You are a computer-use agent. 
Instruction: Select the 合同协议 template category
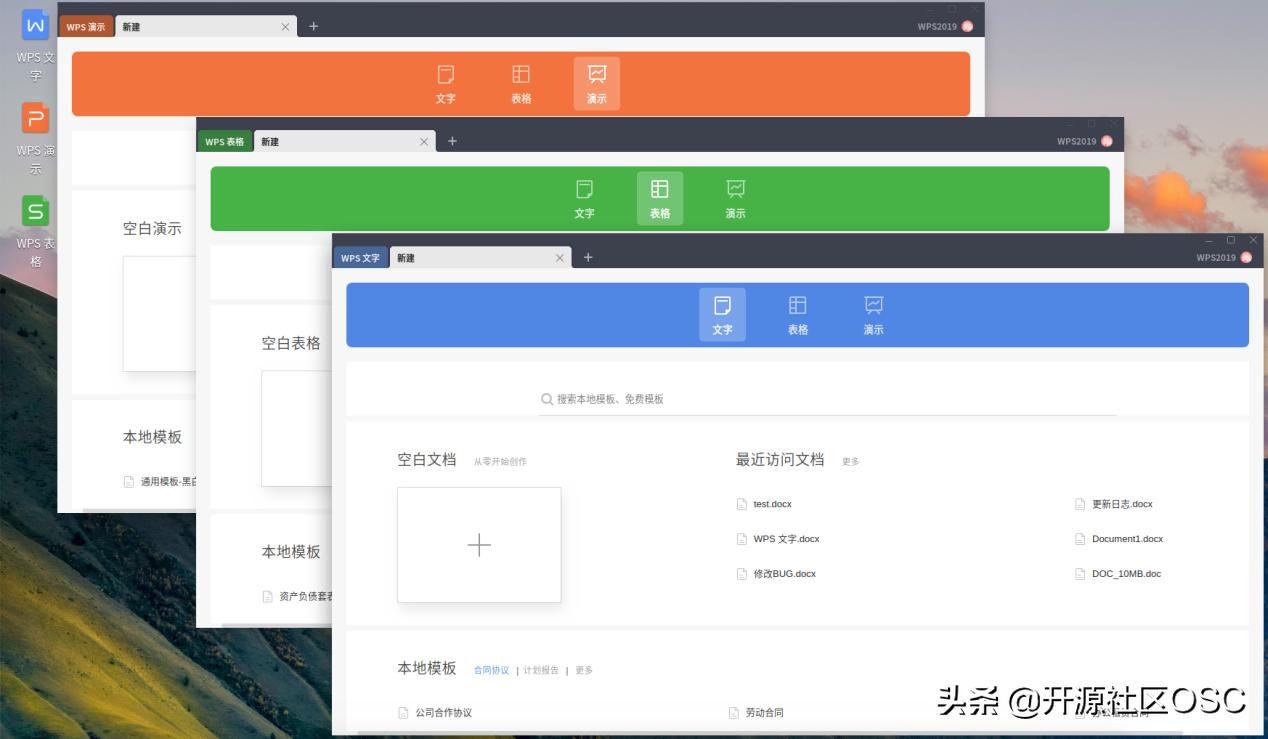point(491,670)
